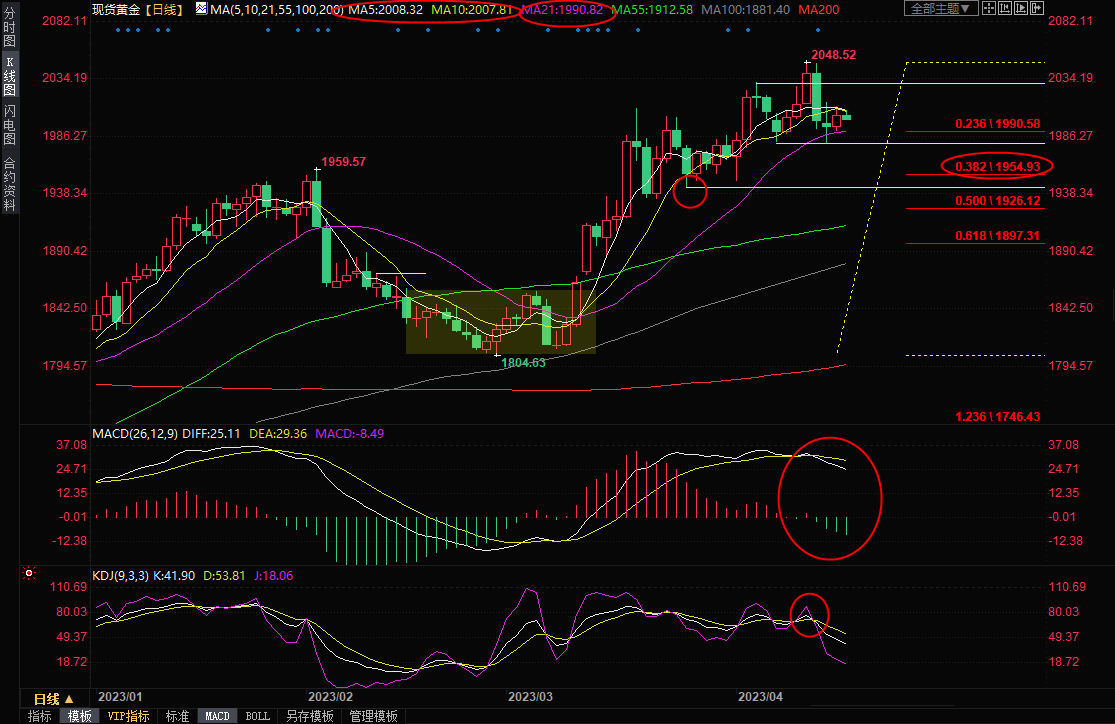Click the D:53.81 KDJ value
The height and width of the screenshot is (724, 1115).
(224, 575)
